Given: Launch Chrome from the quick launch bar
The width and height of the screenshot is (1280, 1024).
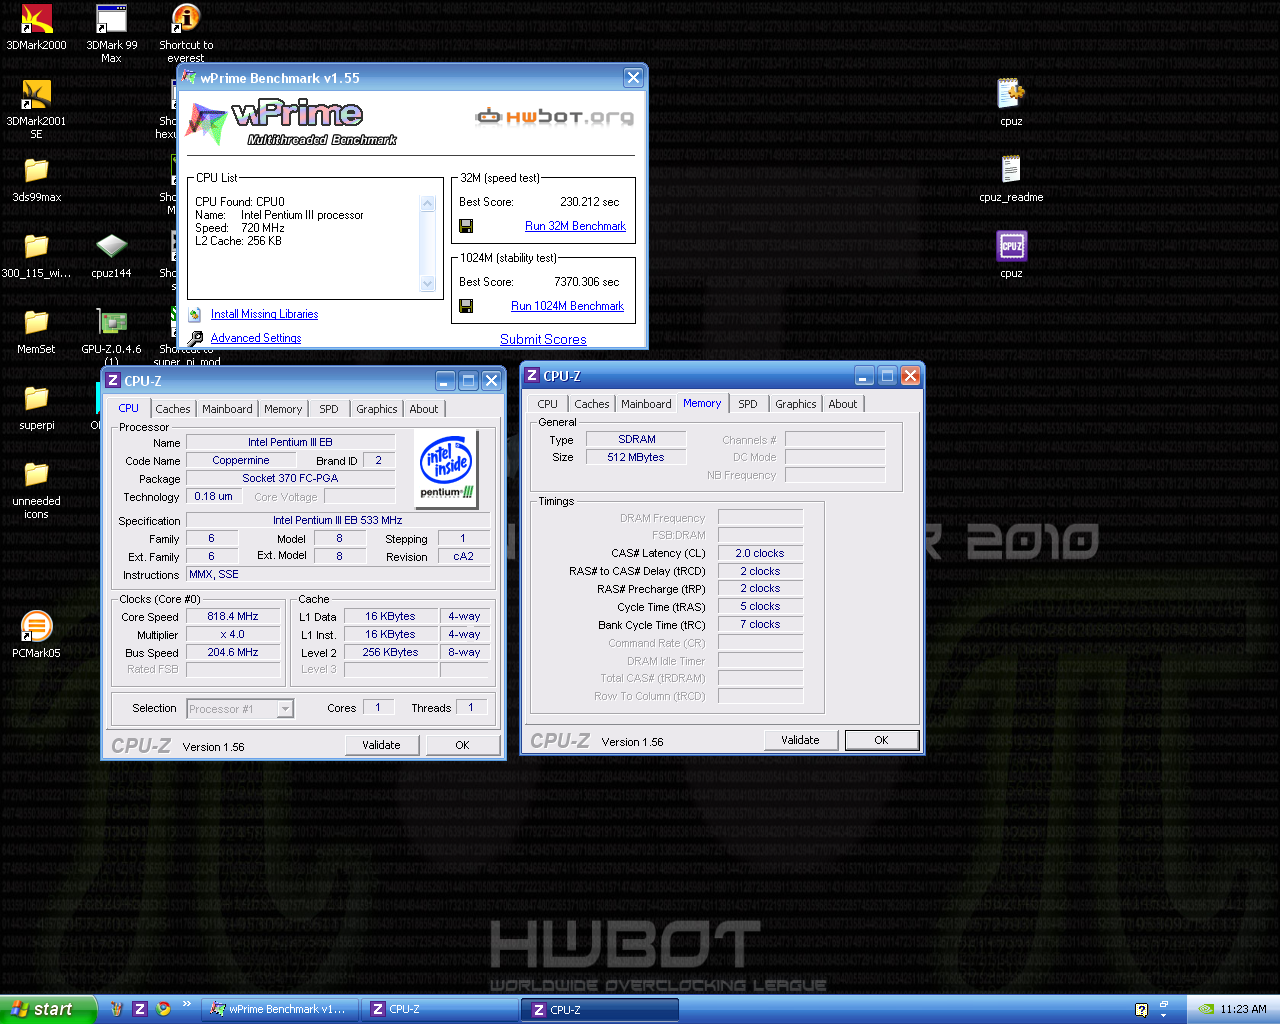Looking at the screenshot, I should 163,1009.
